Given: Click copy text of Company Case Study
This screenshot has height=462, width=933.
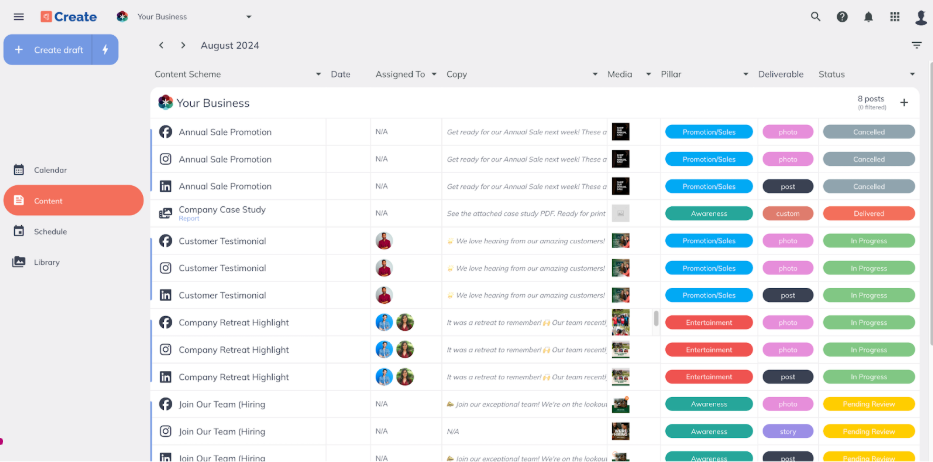Looking at the screenshot, I should click(526, 213).
